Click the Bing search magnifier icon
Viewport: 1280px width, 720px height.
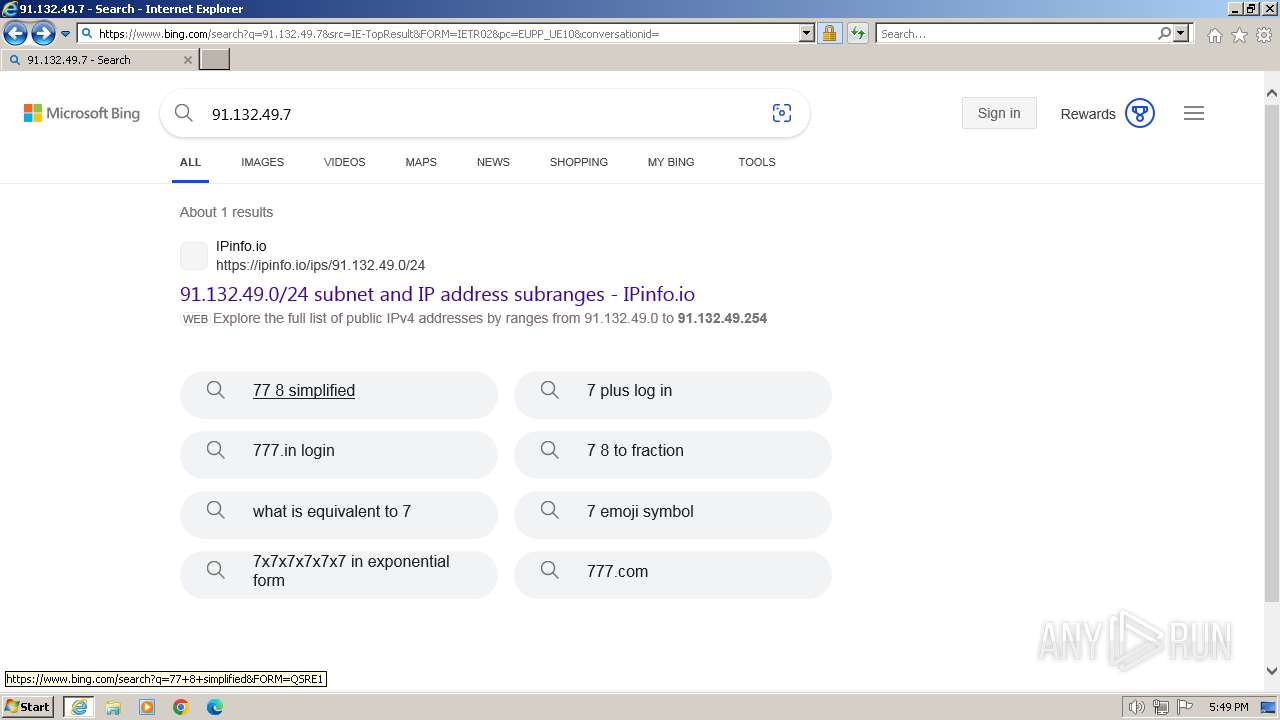point(184,113)
